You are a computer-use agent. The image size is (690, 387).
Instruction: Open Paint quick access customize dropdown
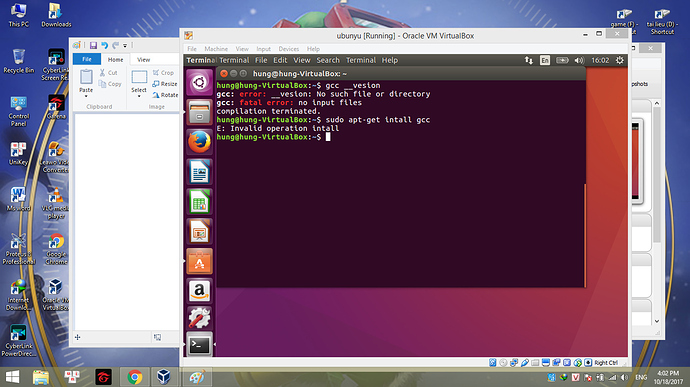125,45
